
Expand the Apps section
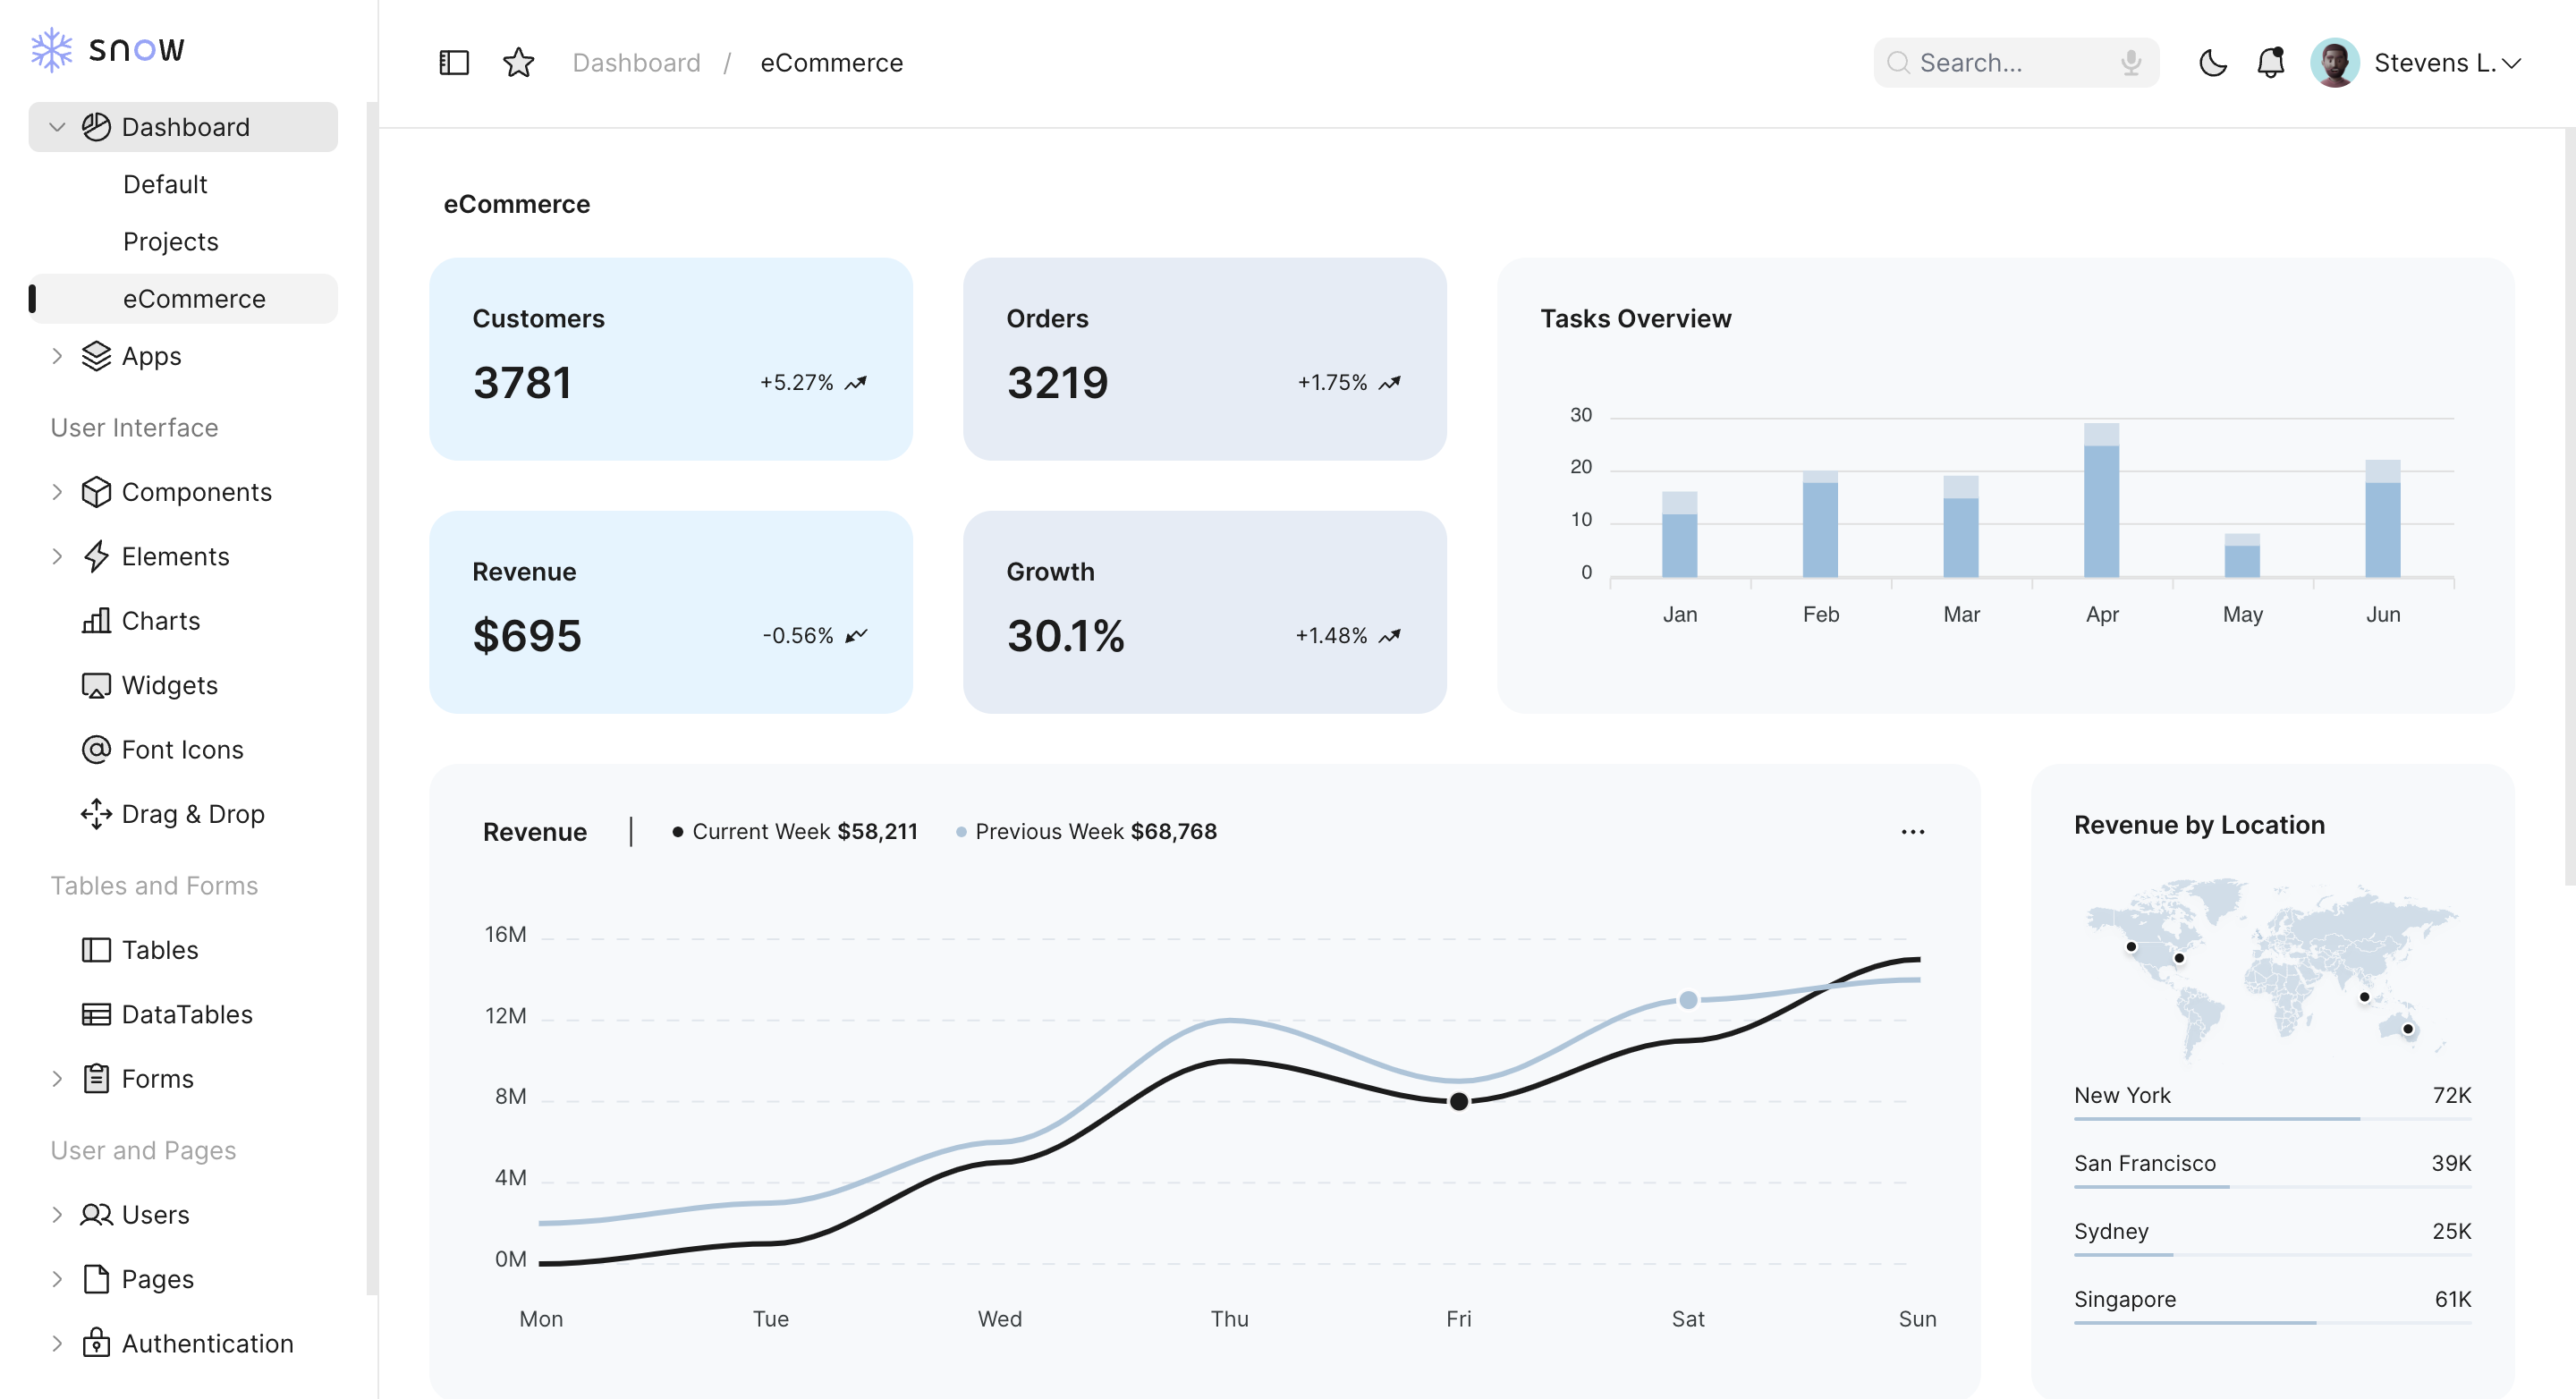(x=57, y=356)
